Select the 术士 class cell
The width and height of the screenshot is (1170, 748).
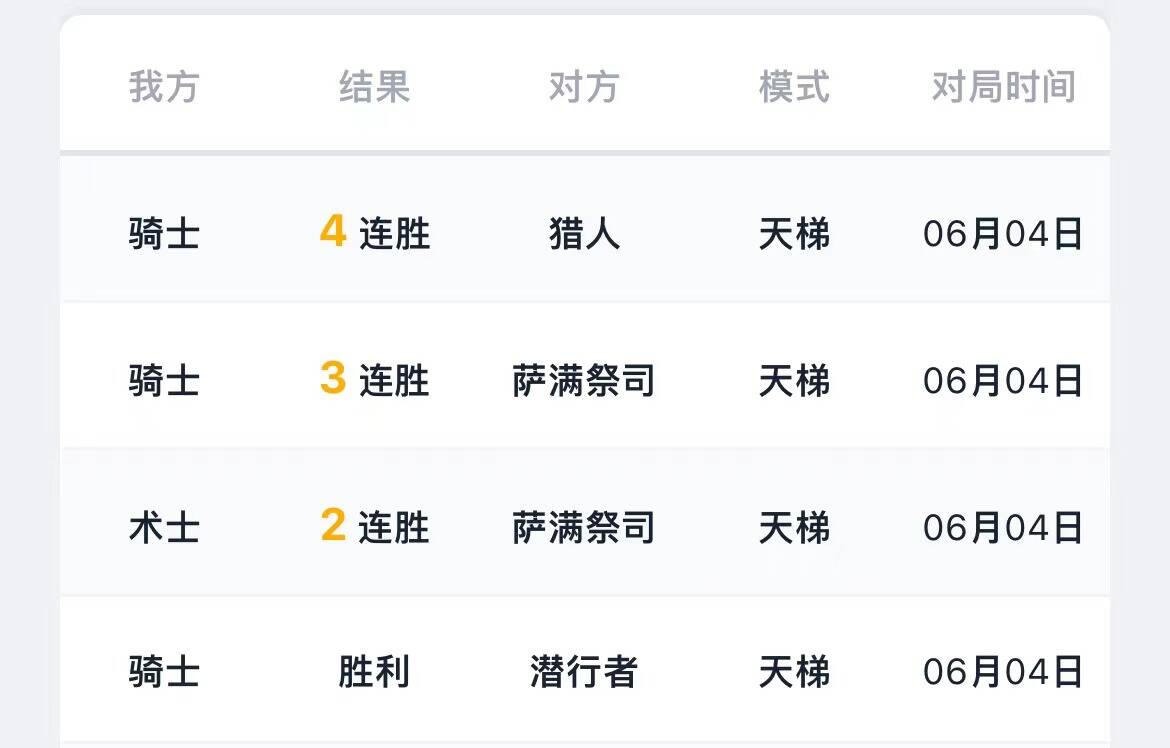[x=164, y=526]
